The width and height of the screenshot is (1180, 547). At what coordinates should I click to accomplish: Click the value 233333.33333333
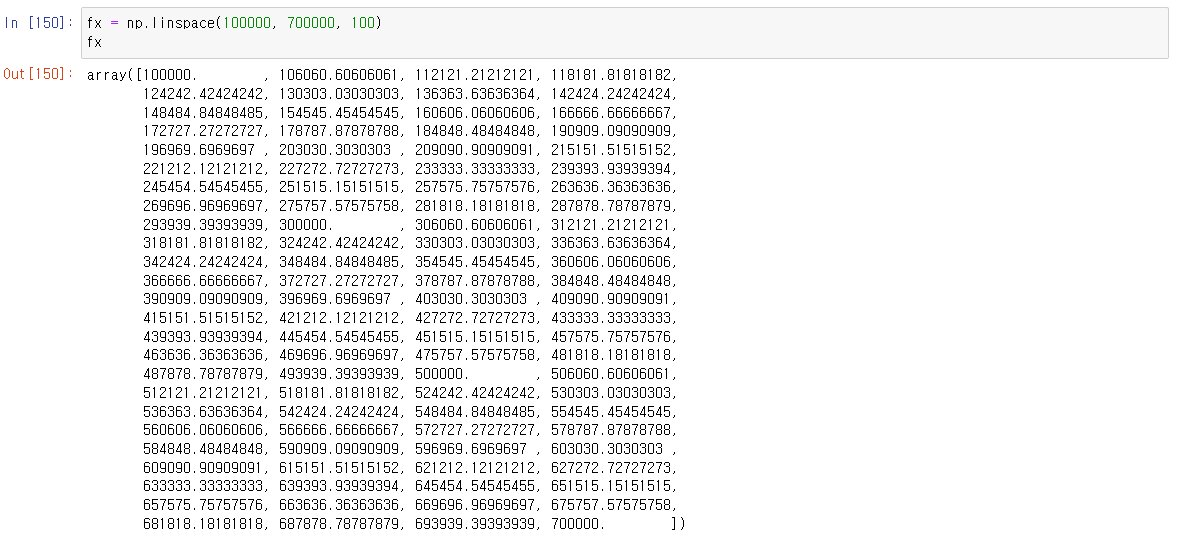[x=476, y=169]
